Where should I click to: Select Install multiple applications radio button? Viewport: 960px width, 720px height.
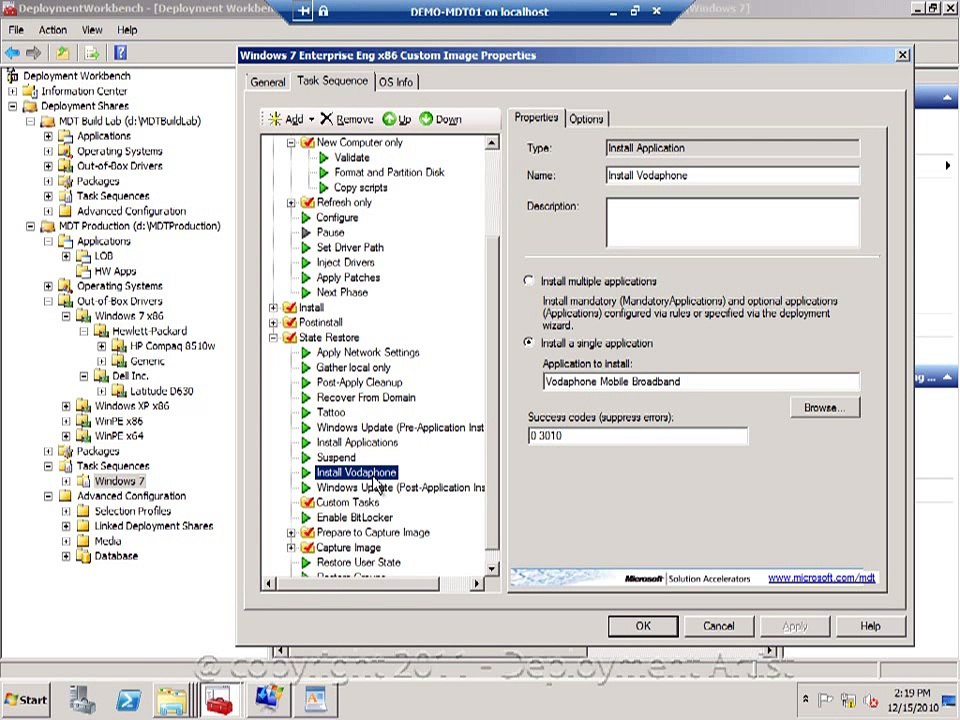point(529,281)
